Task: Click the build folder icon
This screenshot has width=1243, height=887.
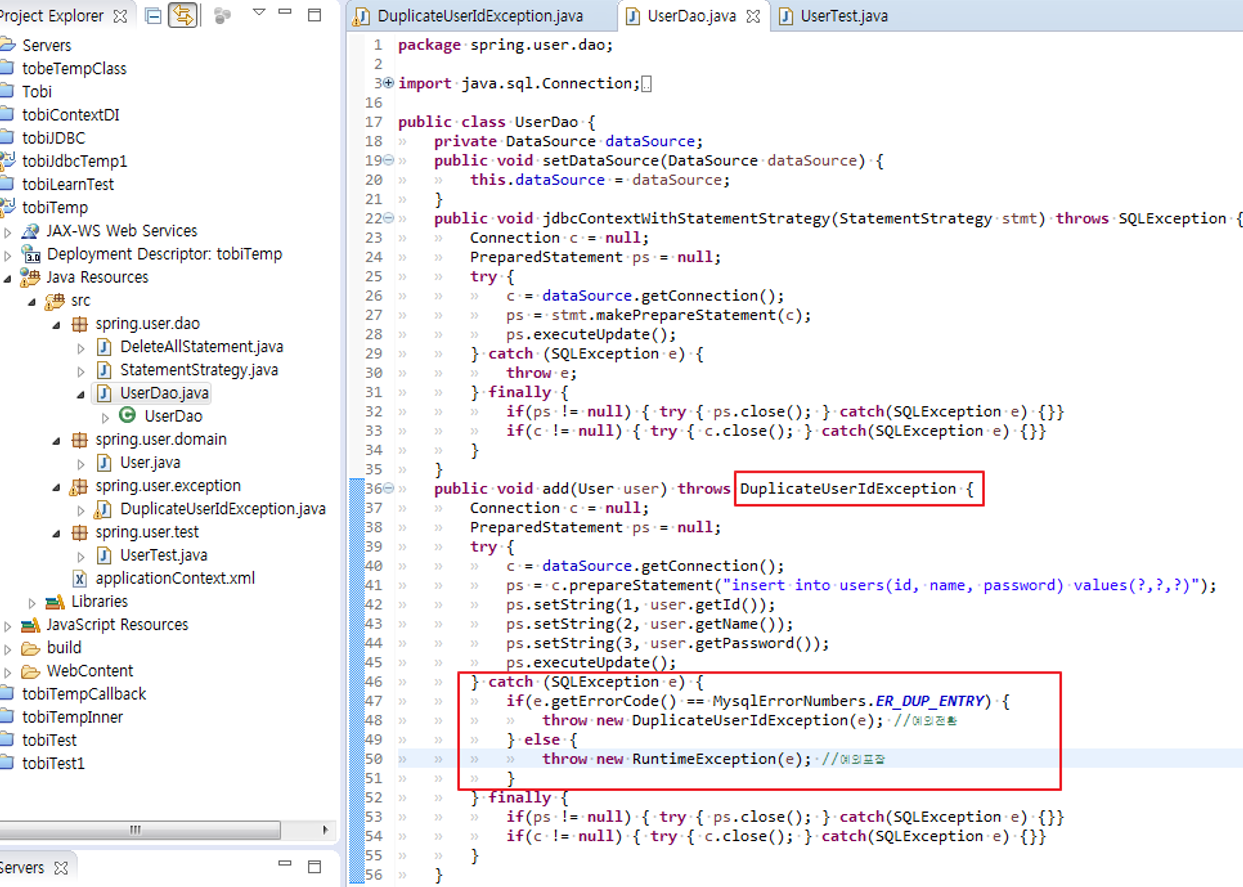Action: pos(31,648)
